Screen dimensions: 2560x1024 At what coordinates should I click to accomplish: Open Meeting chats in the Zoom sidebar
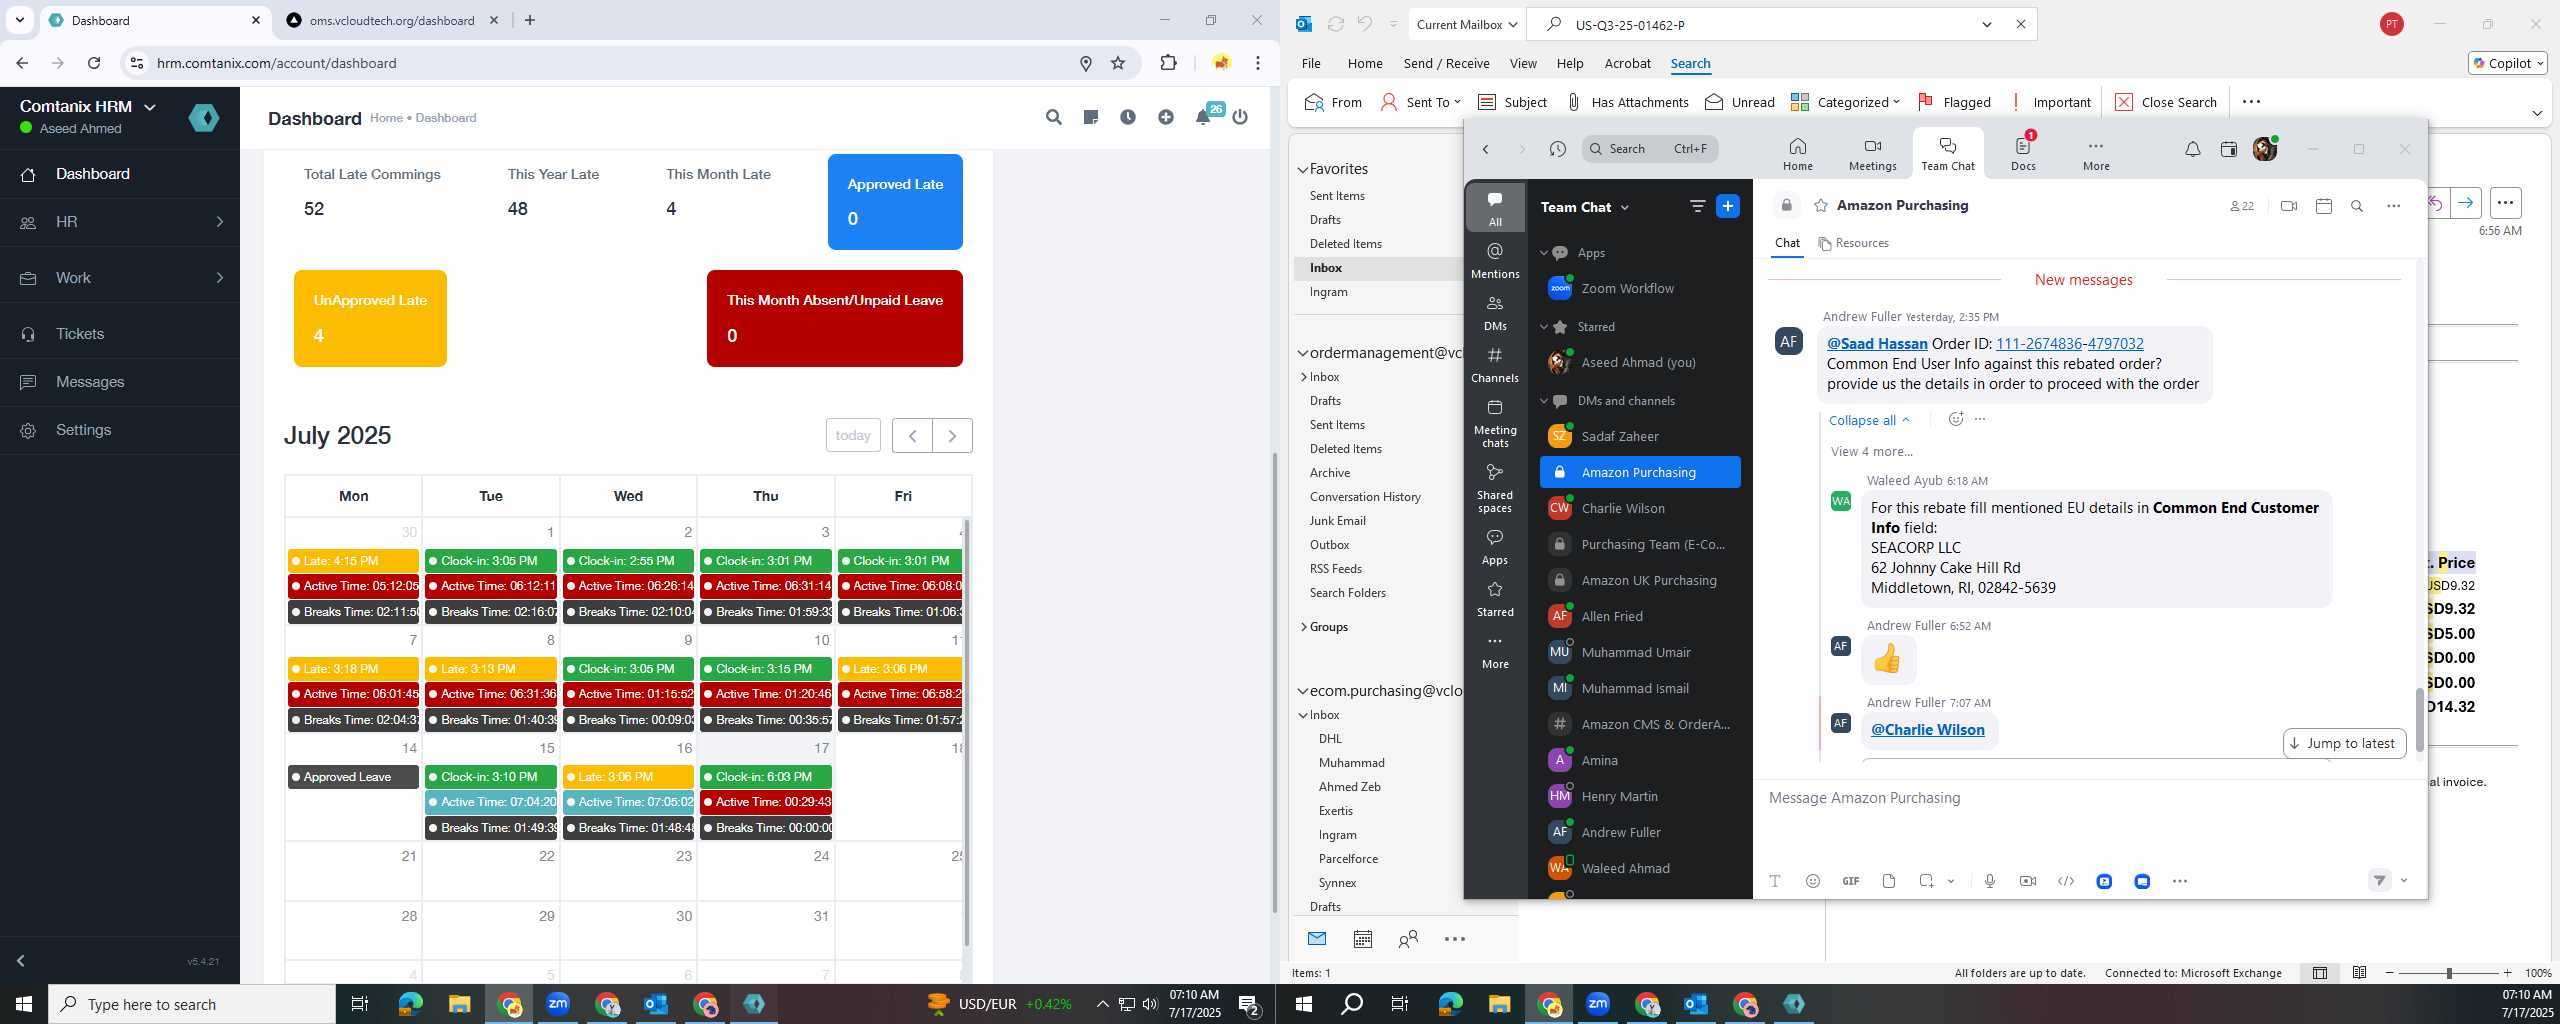pos(1495,422)
